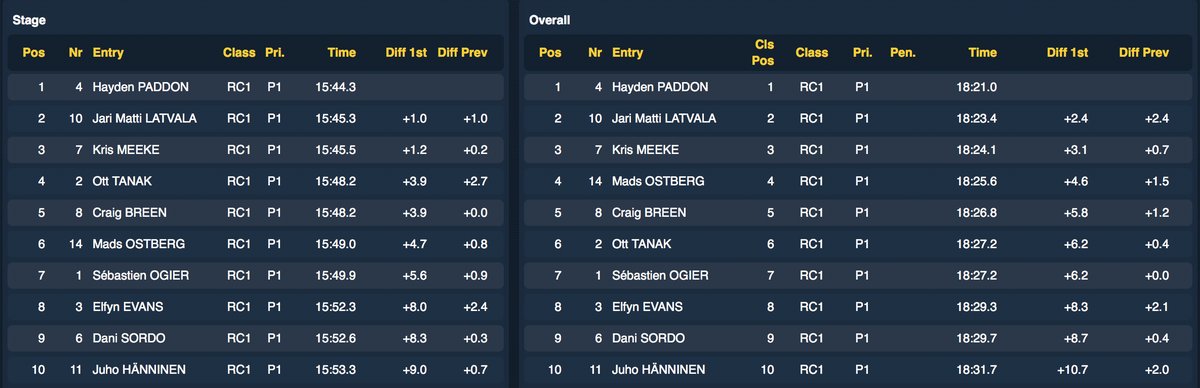Sort Overall table by Cls Pos header

764,51
